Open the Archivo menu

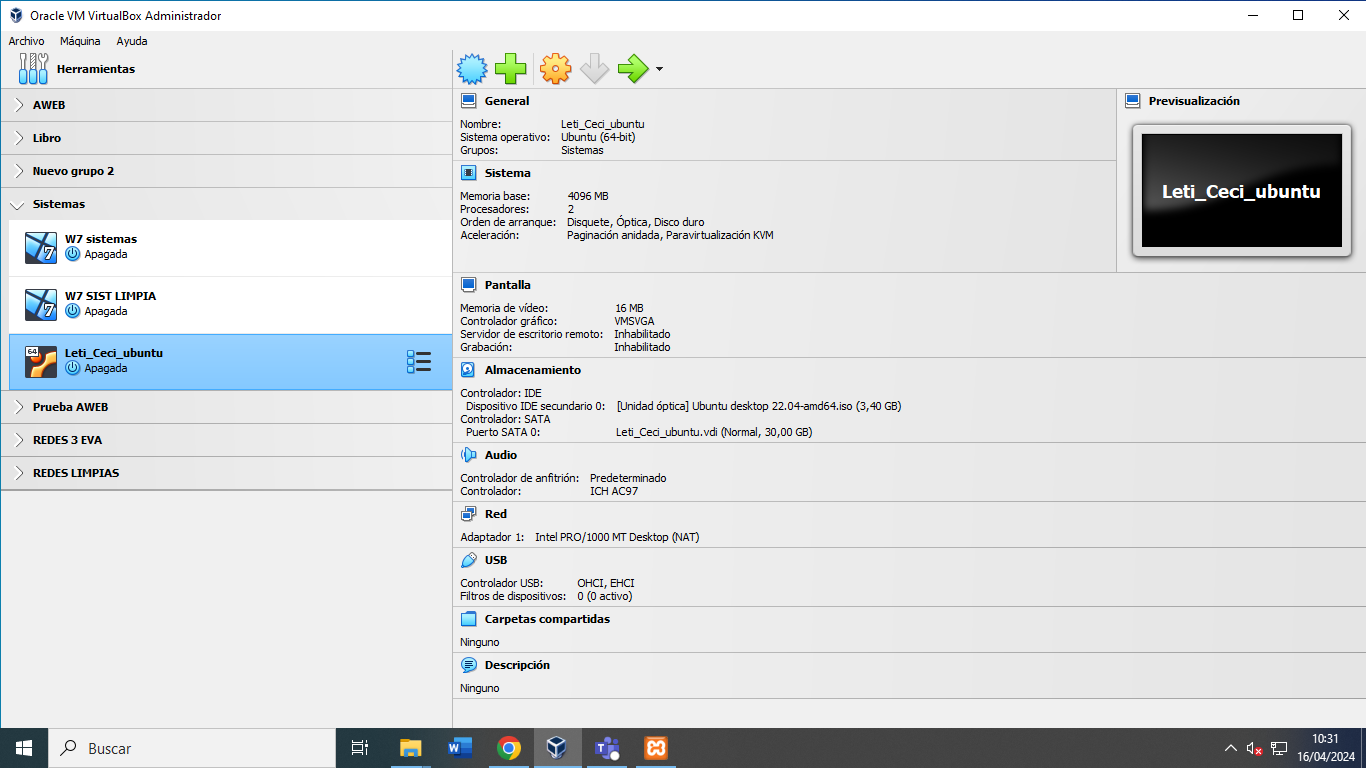click(x=26, y=41)
